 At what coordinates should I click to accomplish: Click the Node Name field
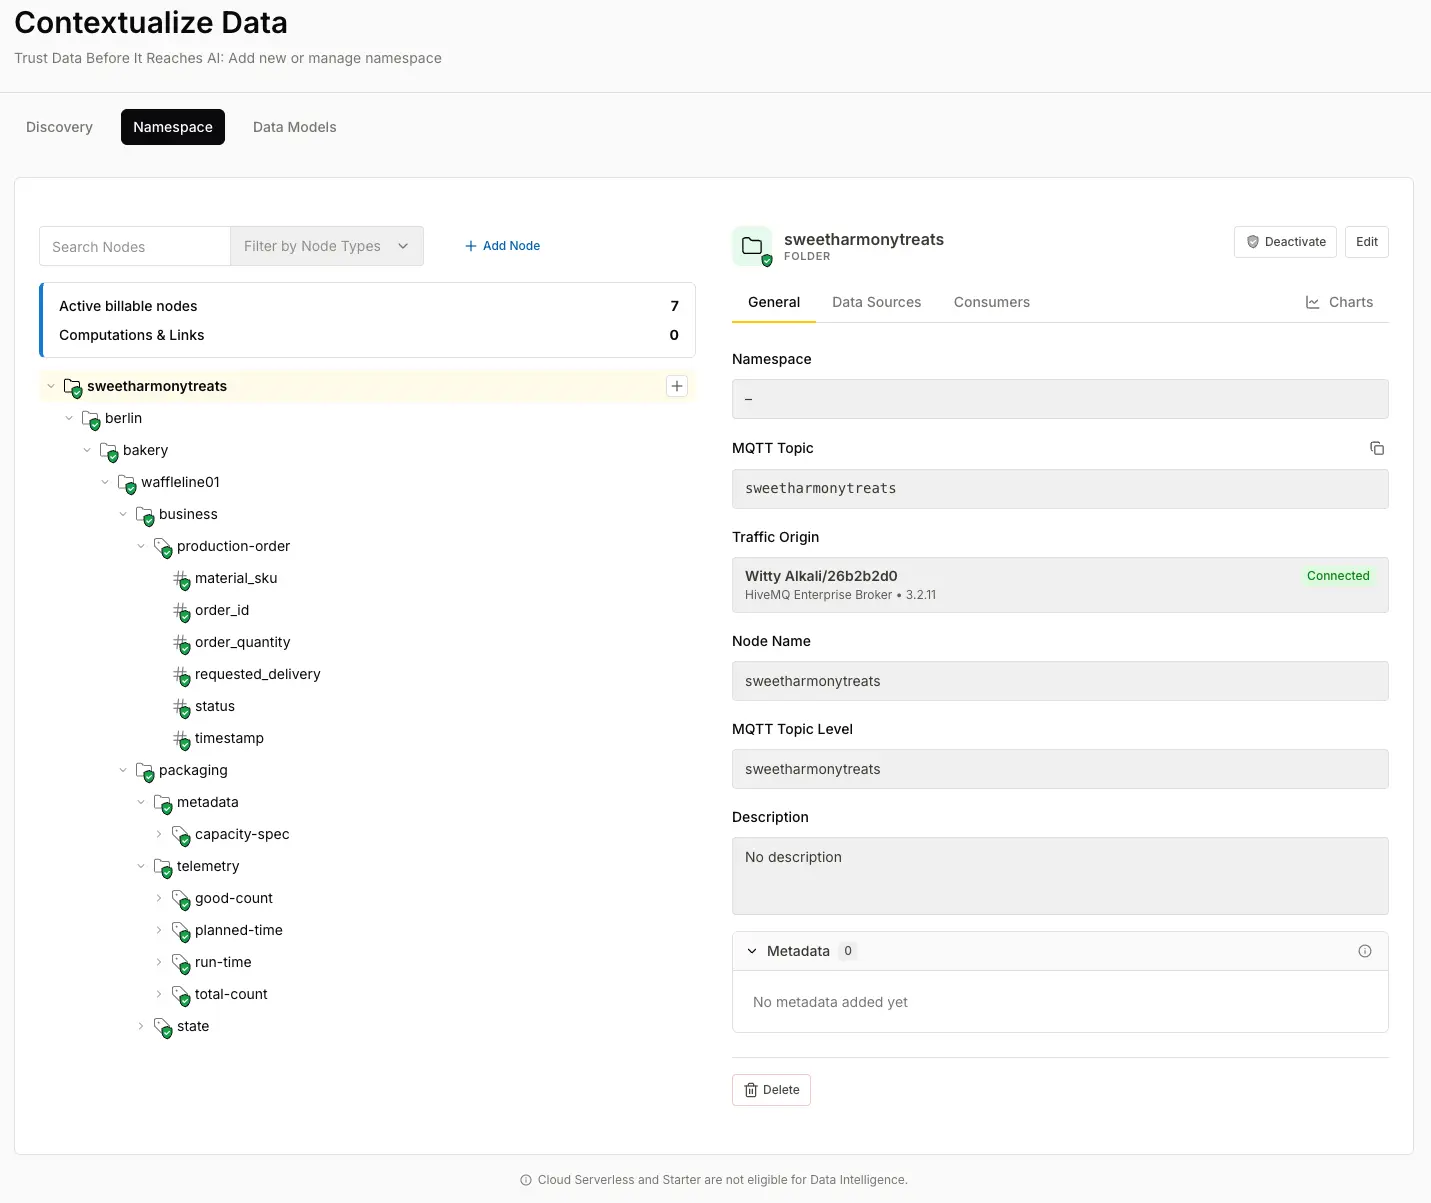[x=1060, y=681]
